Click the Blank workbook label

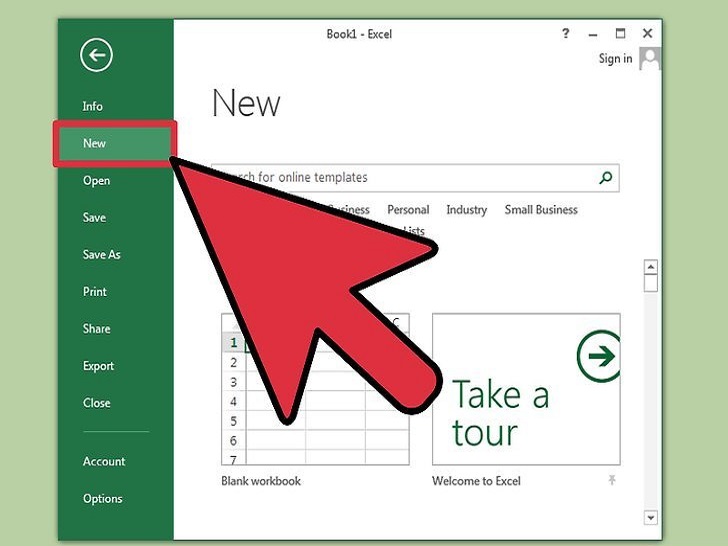pyautogui.click(x=261, y=481)
